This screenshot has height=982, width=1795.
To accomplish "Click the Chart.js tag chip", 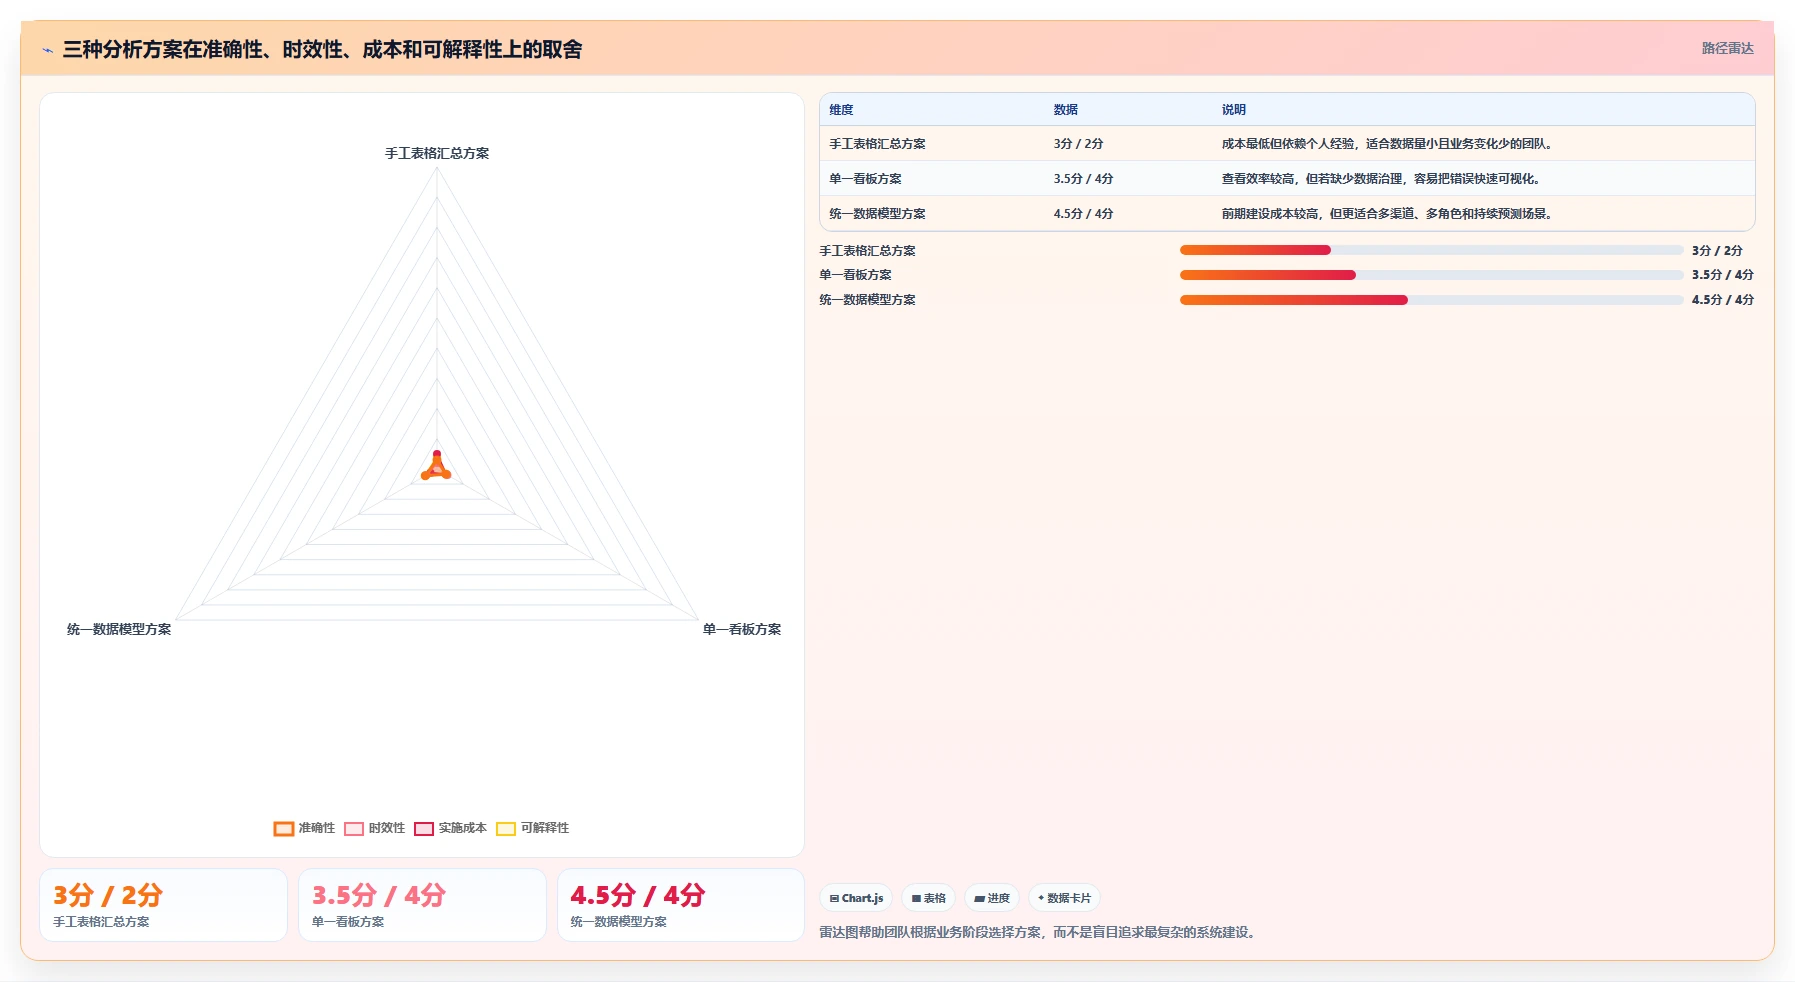I will 856,898.
